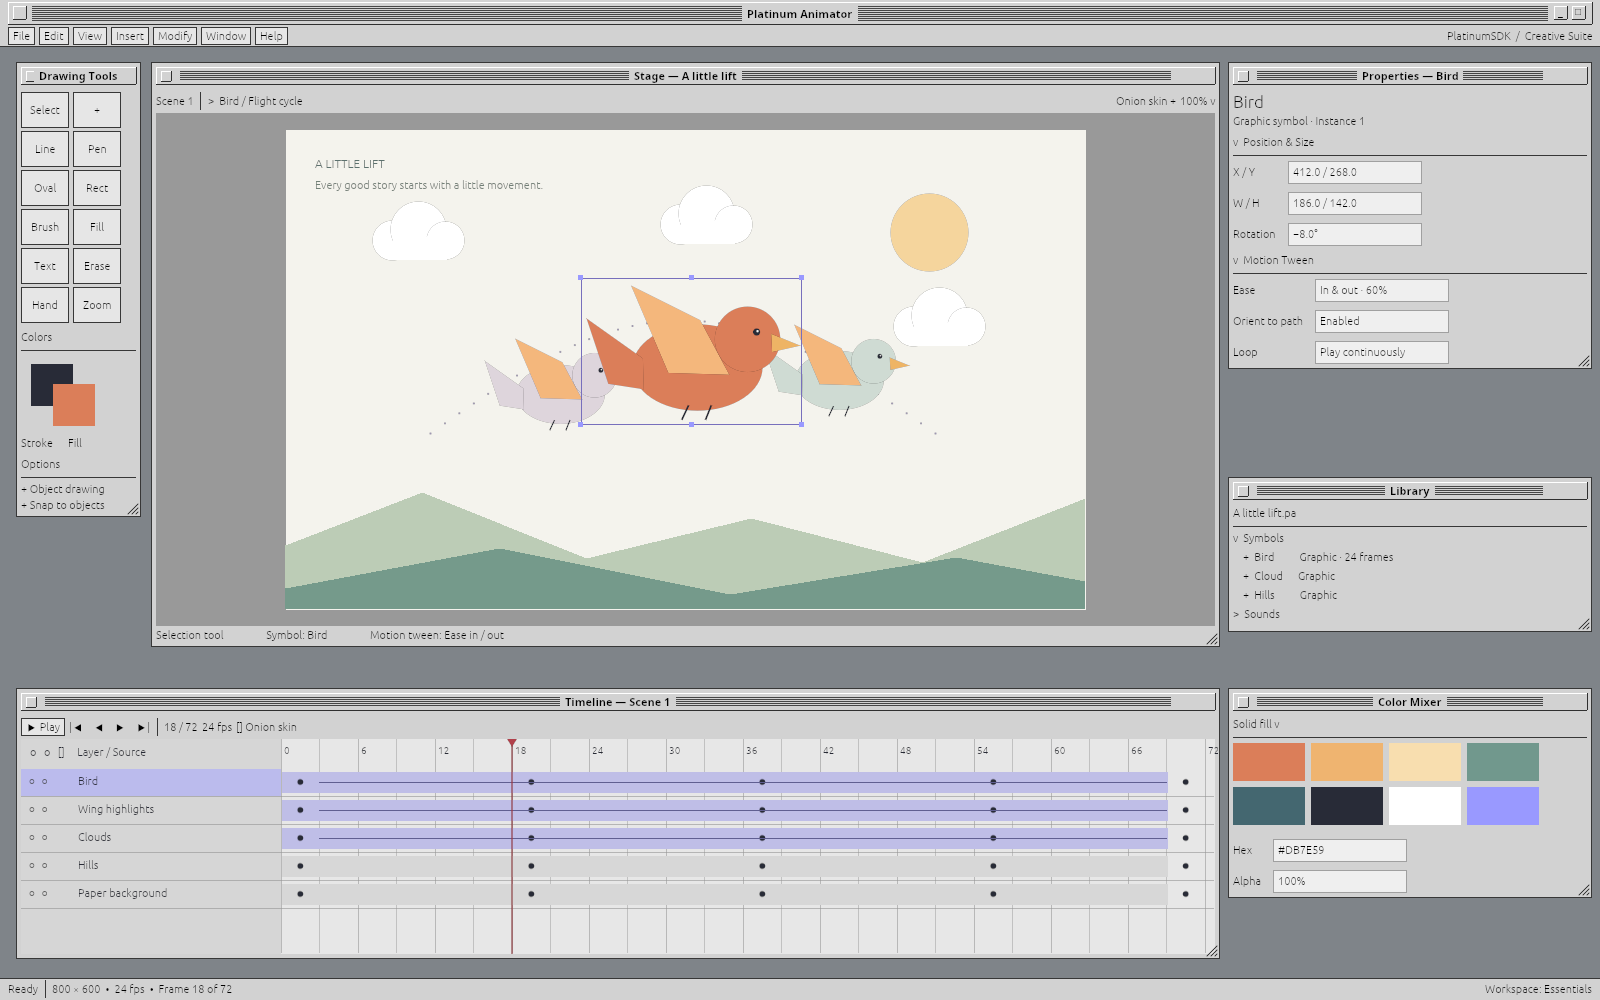This screenshot has width=1600, height=1000.
Task: Toggle the Onion skin checkbox in Timeline
Action: click(240, 727)
